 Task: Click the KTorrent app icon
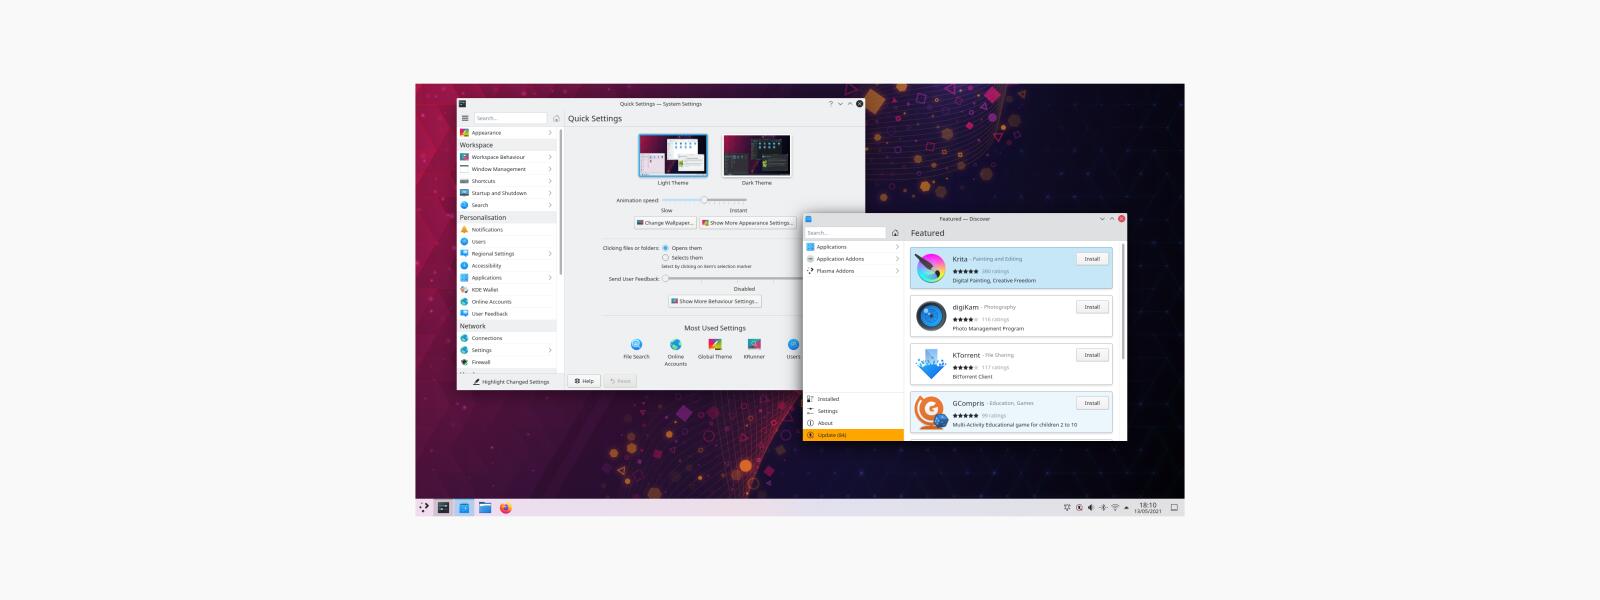931,364
